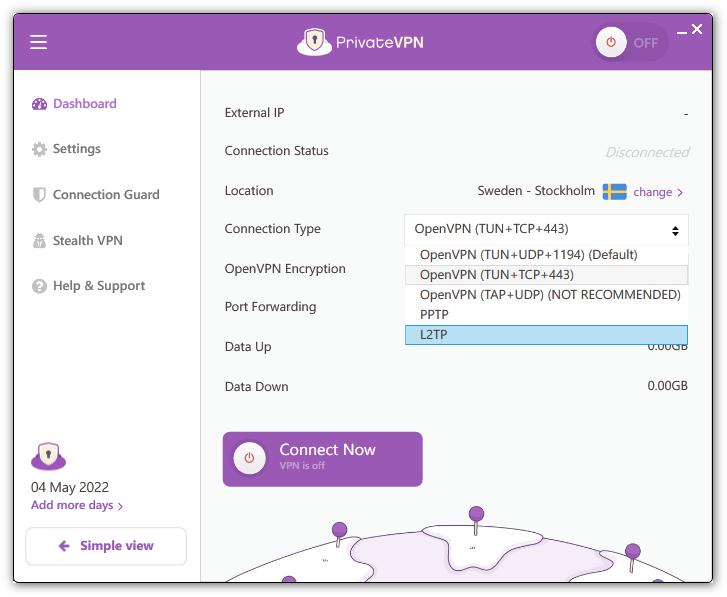The height and width of the screenshot is (597, 727).
Task: Click Add more days link
Action: point(77,505)
